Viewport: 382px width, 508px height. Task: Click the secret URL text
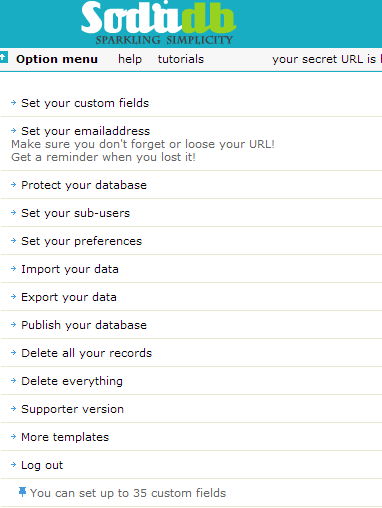(x=327, y=59)
